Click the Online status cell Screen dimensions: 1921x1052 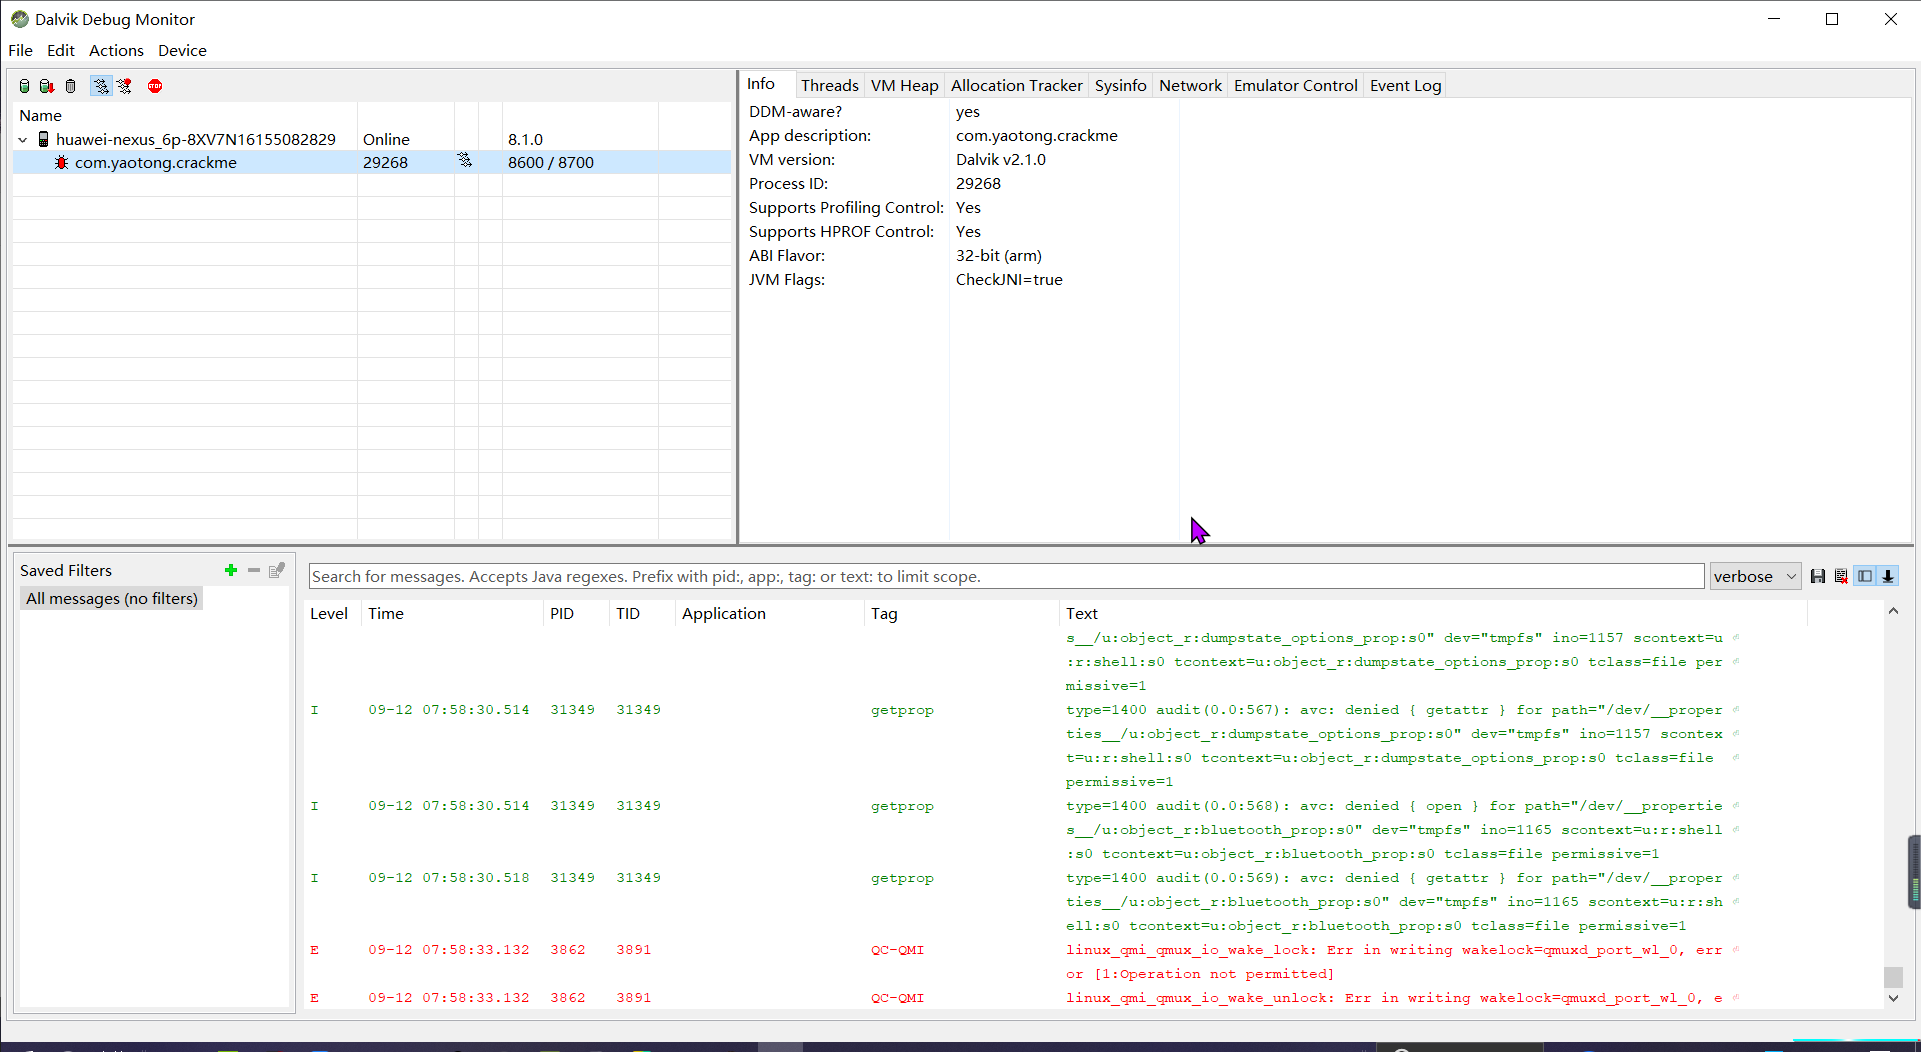(386, 139)
